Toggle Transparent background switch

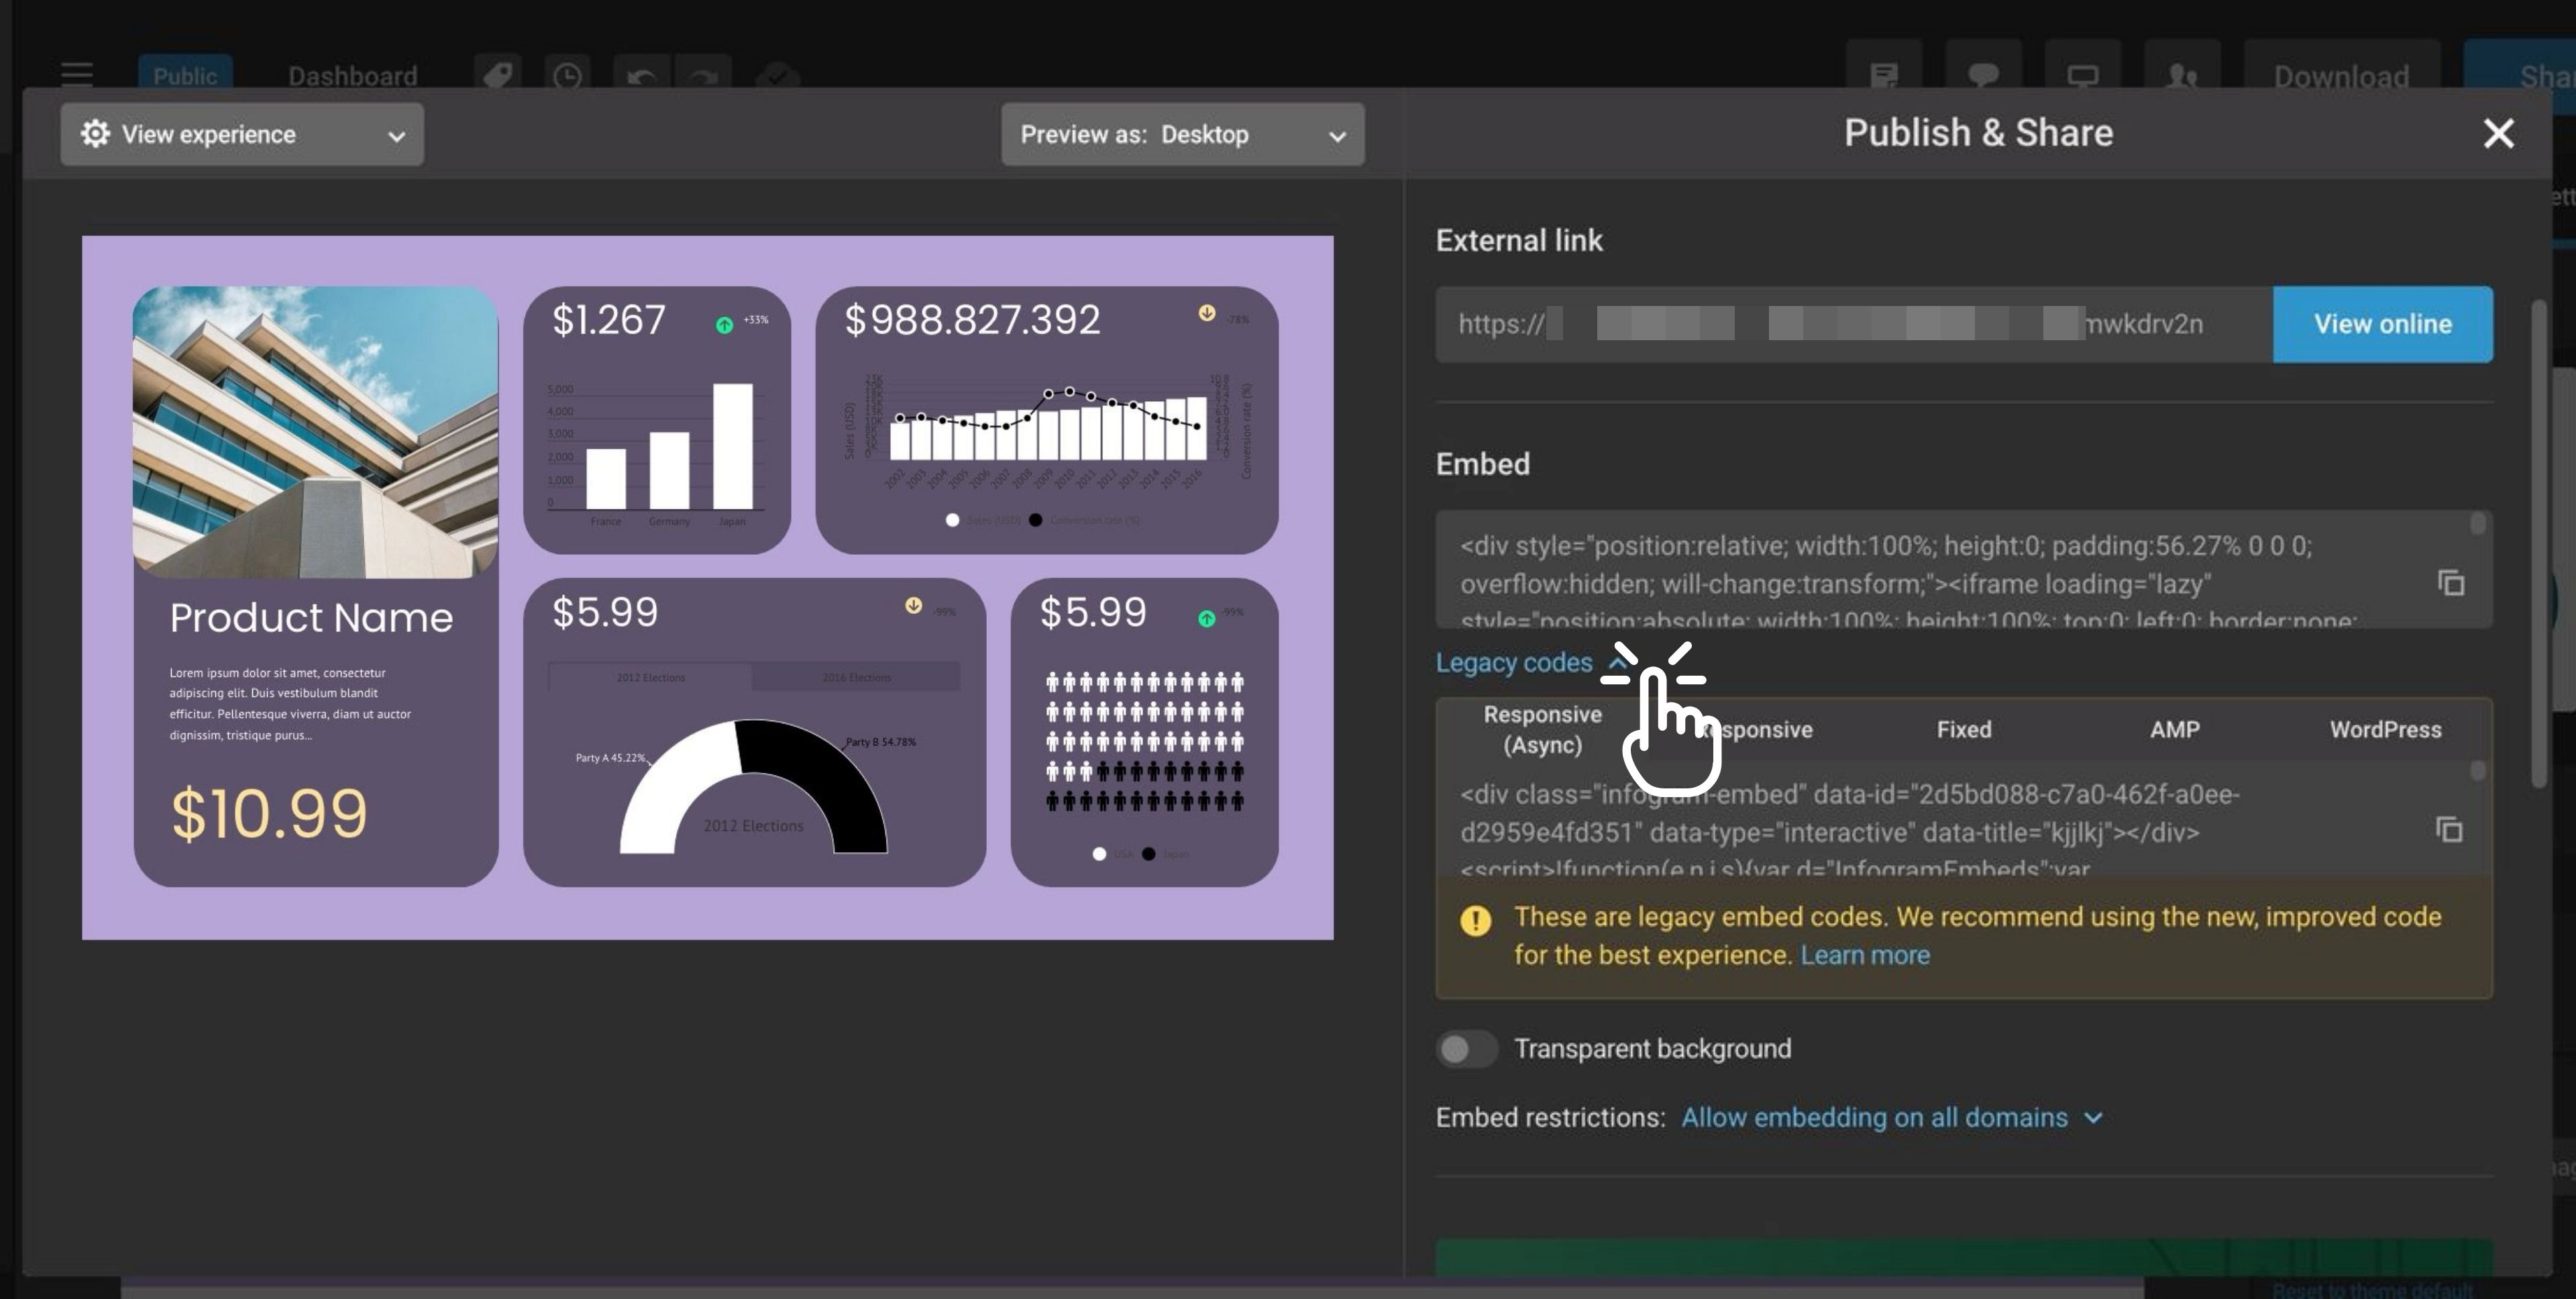(1466, 1048)
